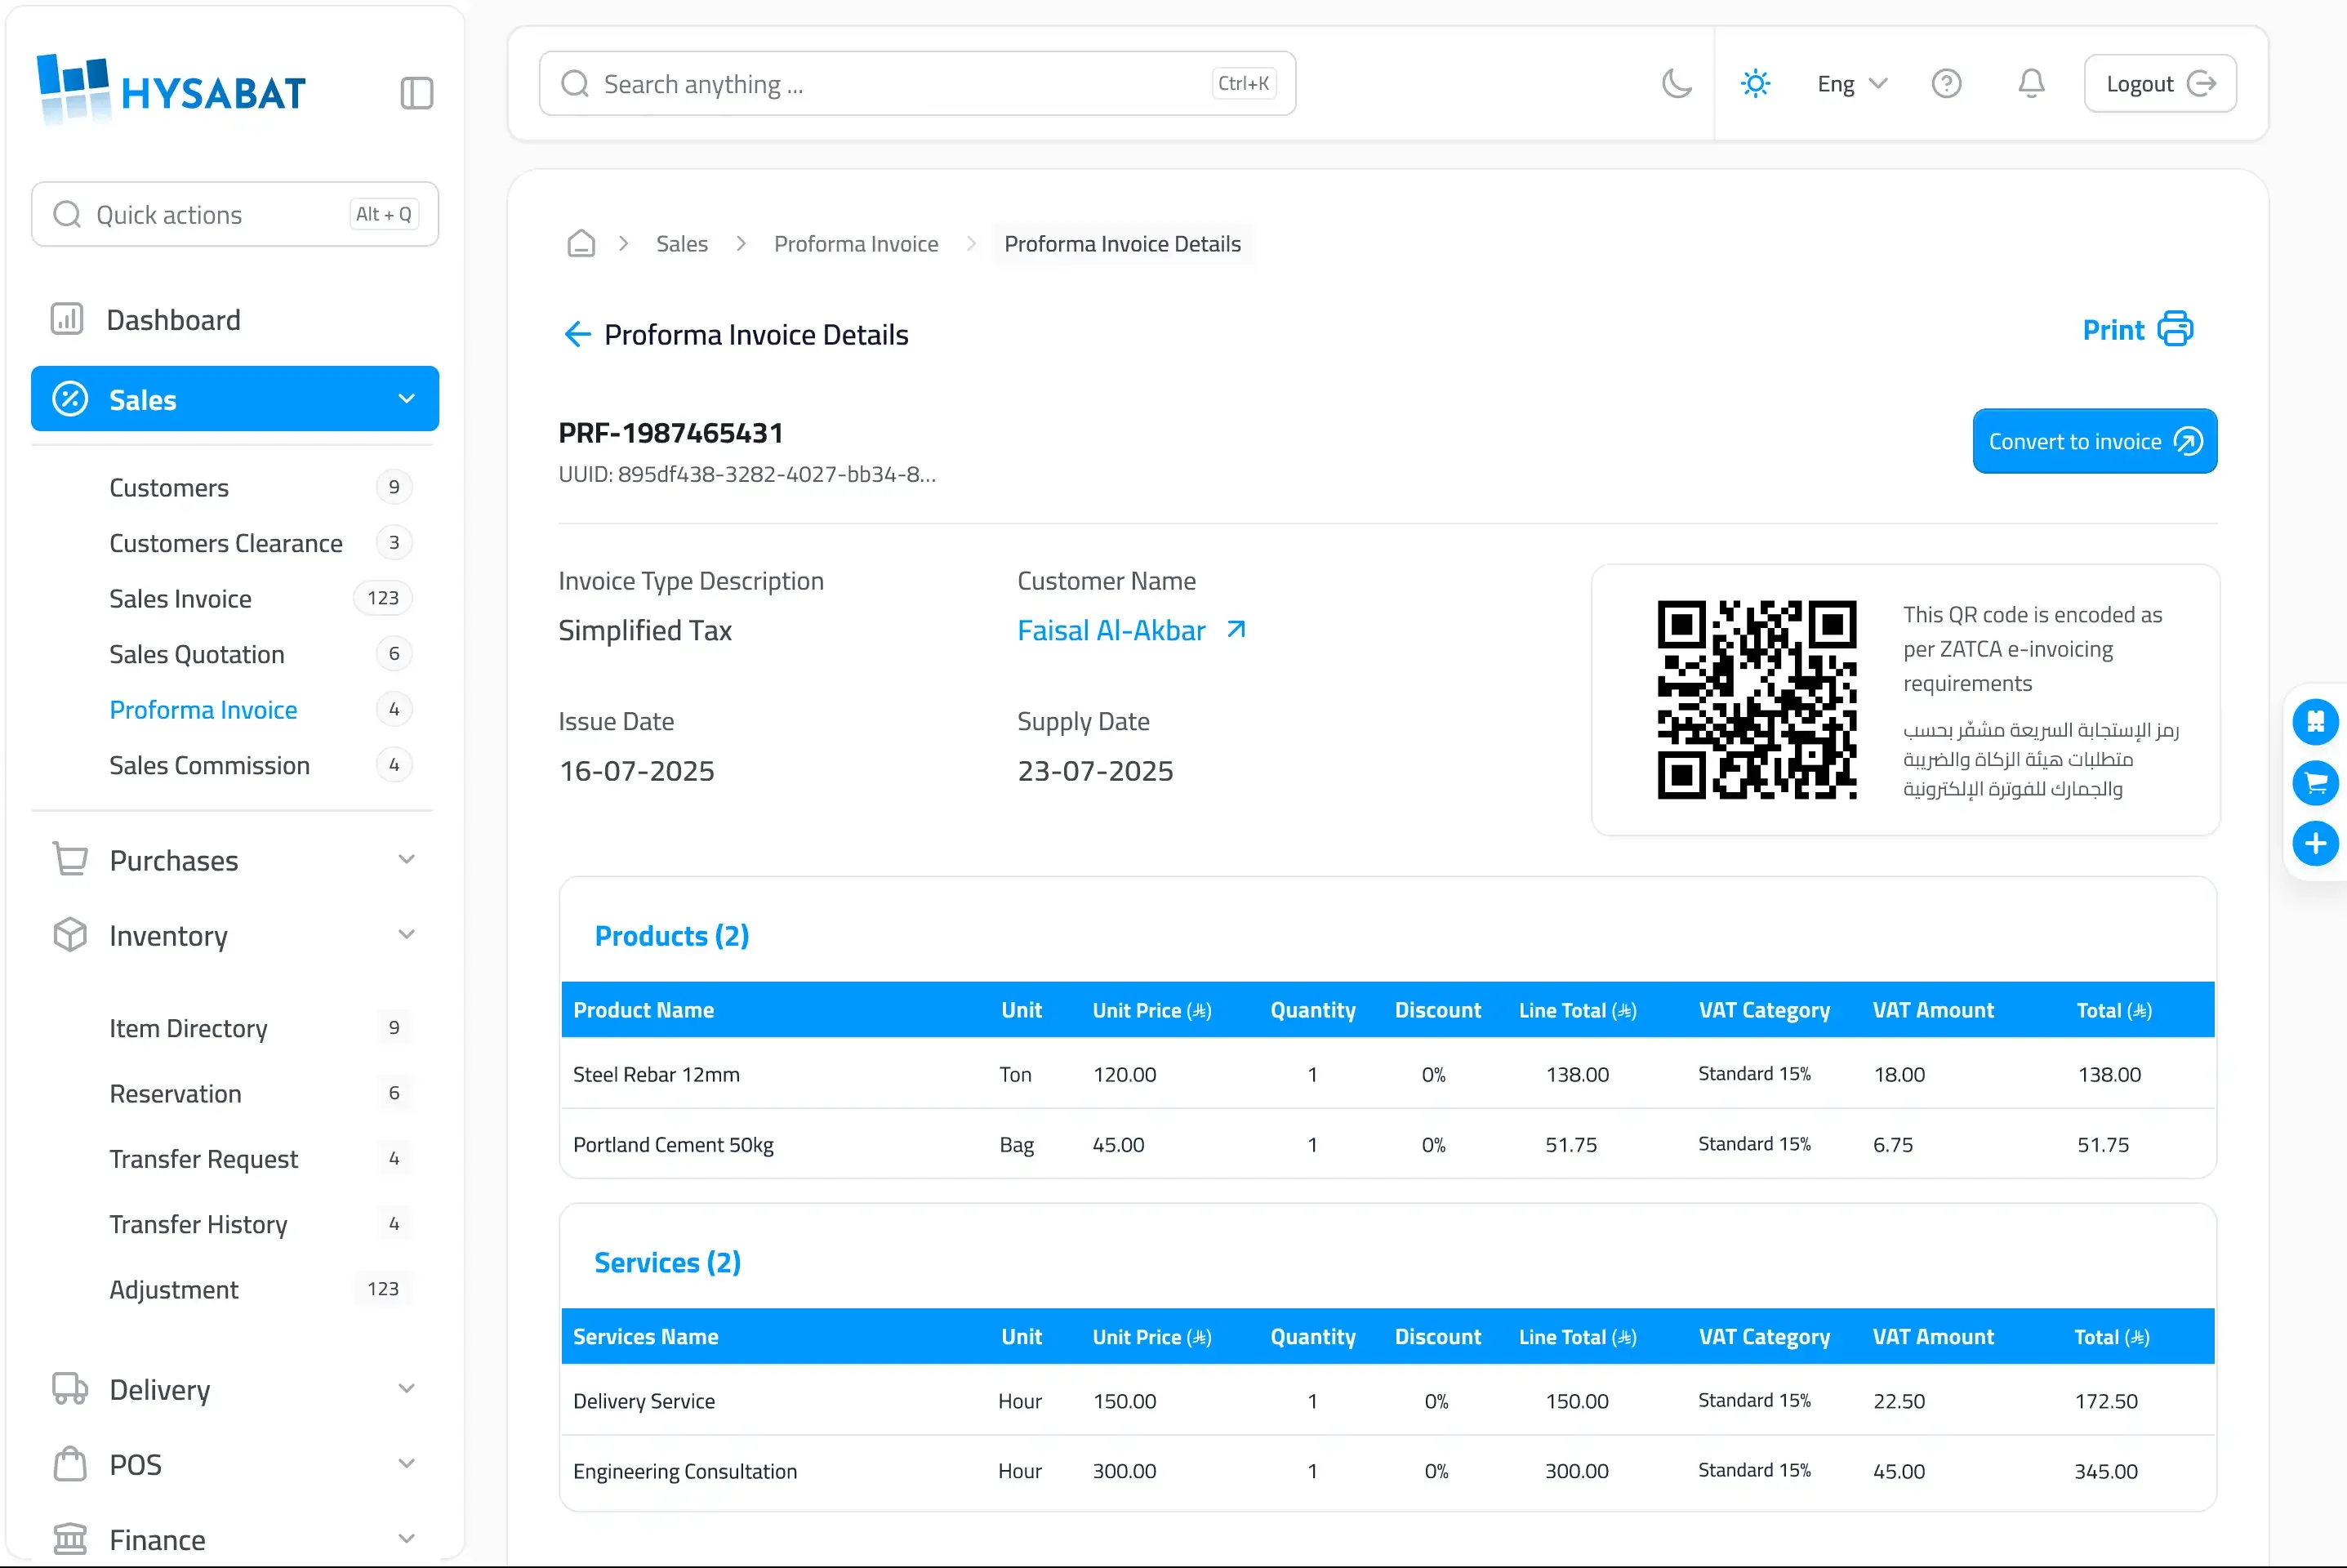This screenshot has width=2347, height=1568.
Task: Focus the Search anything field
Action: (x=917, y=83)
